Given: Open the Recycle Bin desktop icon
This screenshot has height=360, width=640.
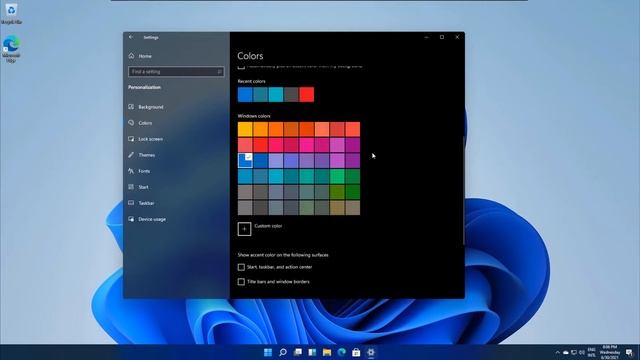Looking at the screenshot, I should (x=11, y=13).
